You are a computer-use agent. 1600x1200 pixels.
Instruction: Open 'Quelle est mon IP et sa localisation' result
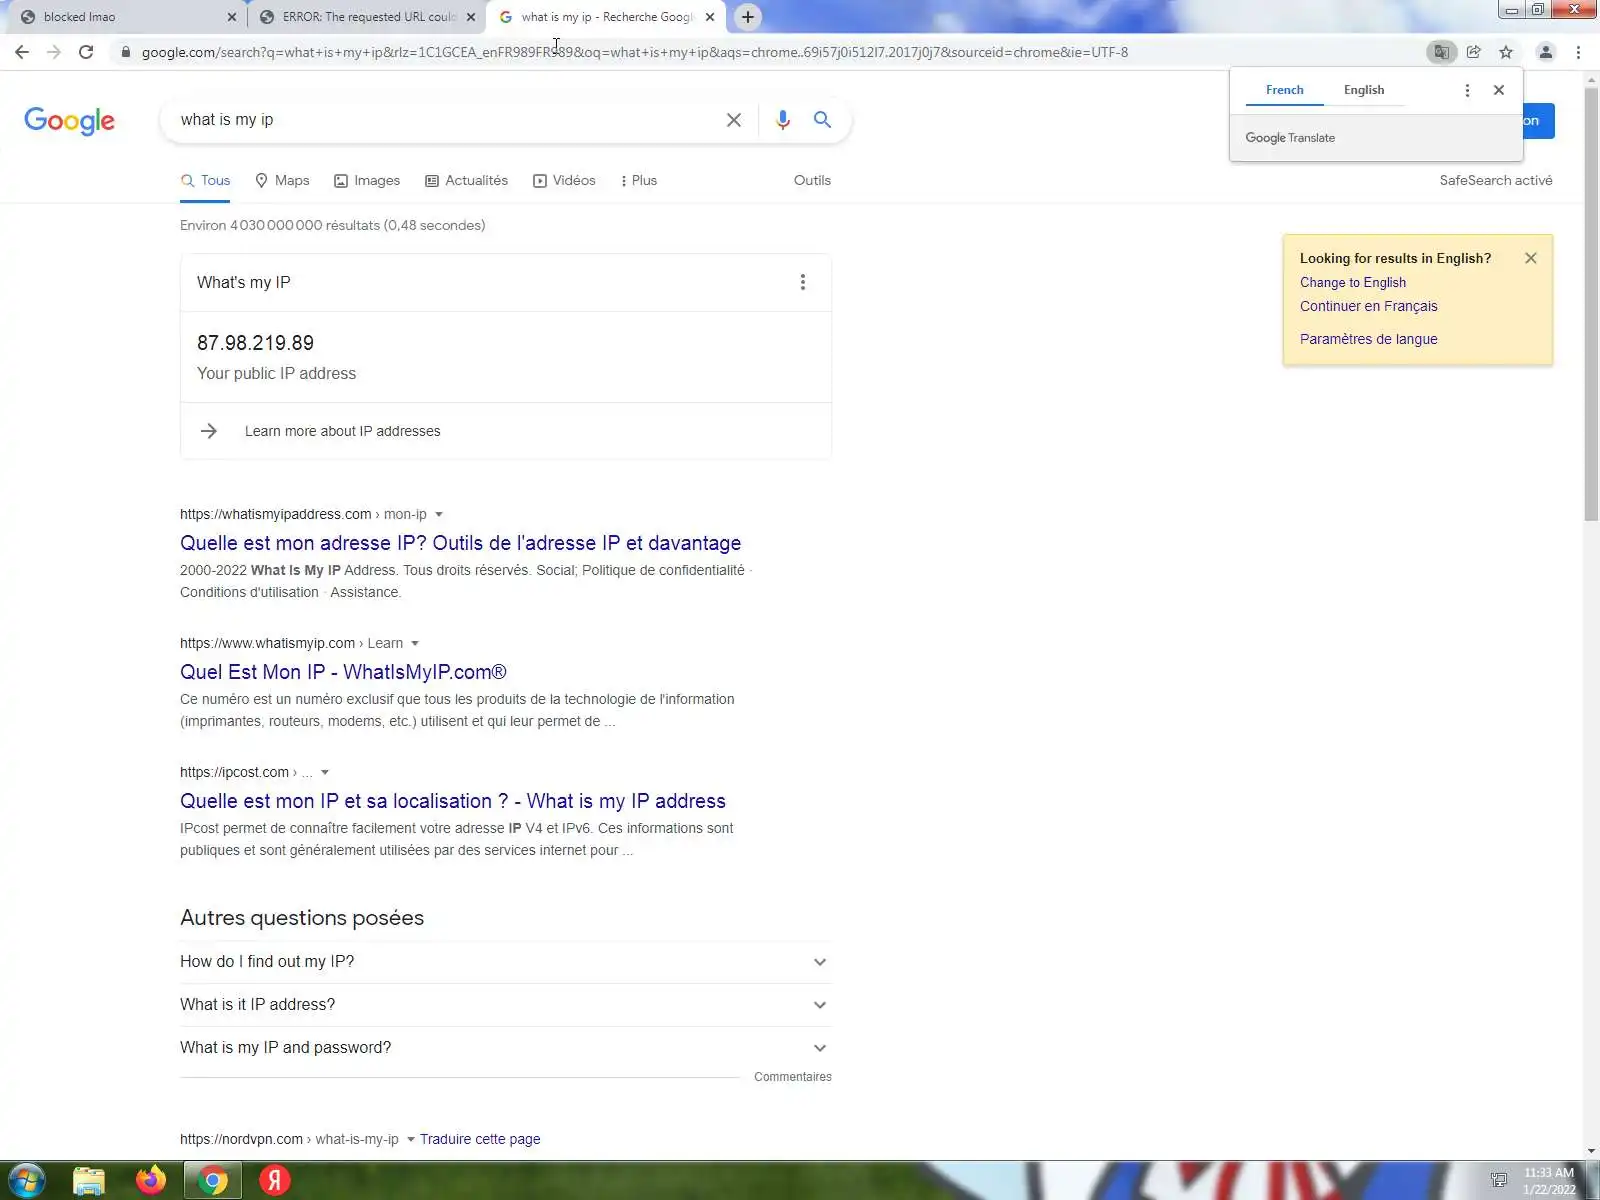point(453,801)
